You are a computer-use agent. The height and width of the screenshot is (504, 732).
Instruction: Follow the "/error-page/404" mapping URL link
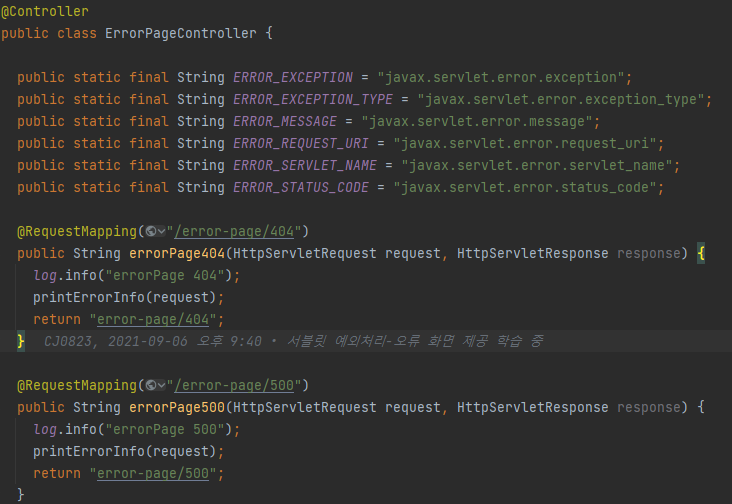coord(234,231)
